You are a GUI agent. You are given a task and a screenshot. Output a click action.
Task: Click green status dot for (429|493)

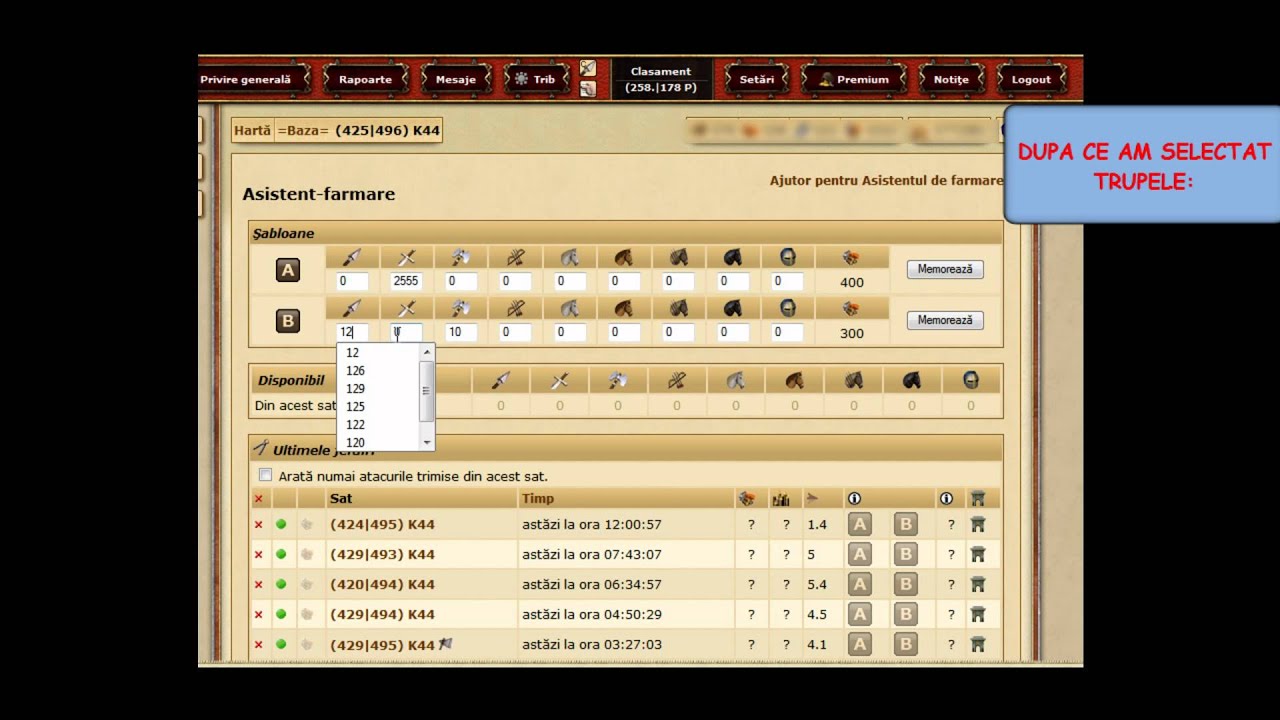pyautogui.click(x=281, y=554)
